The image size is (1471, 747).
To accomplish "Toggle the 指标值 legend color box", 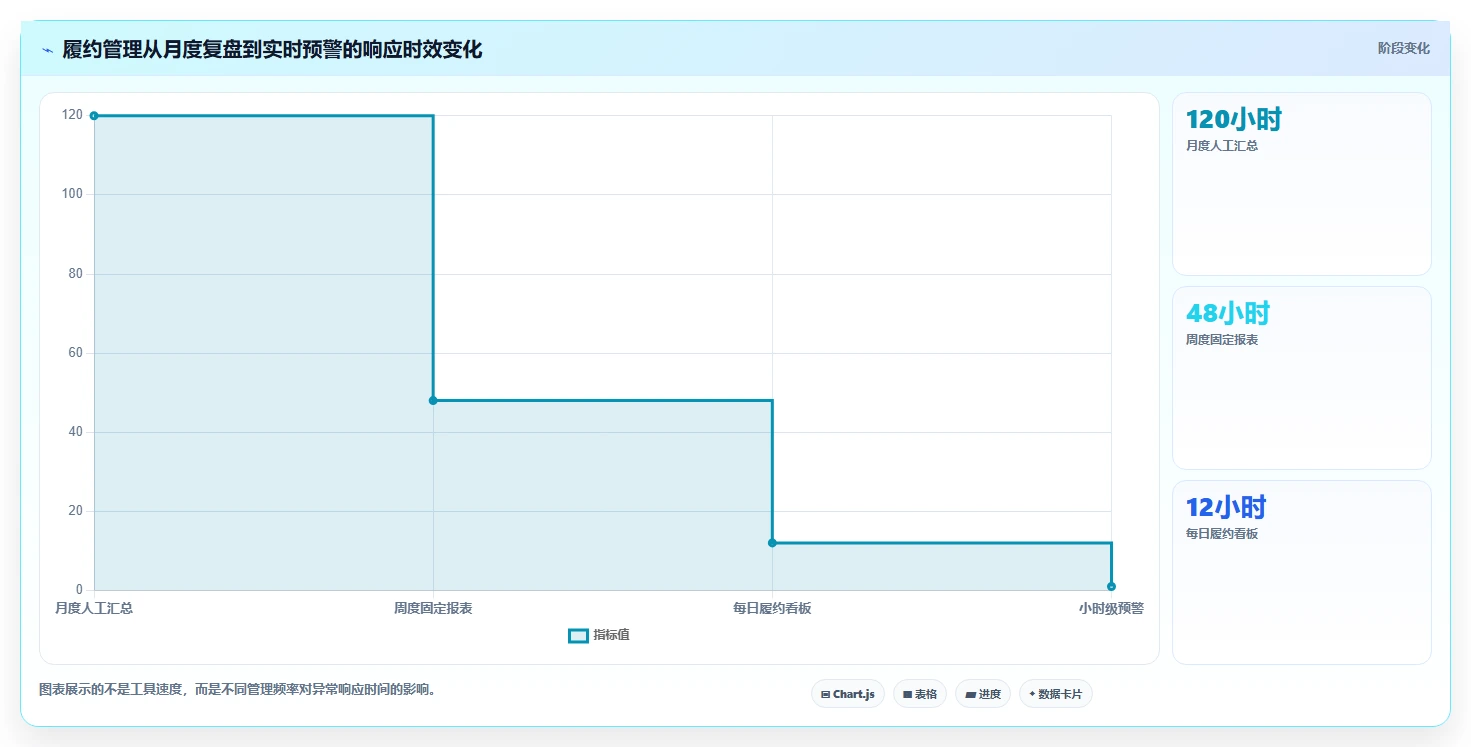I will (578, 635).
